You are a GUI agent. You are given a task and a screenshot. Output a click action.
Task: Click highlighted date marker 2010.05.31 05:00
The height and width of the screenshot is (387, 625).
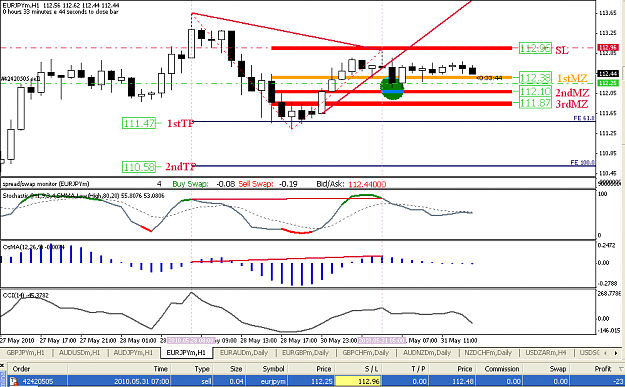click(381, 341)
